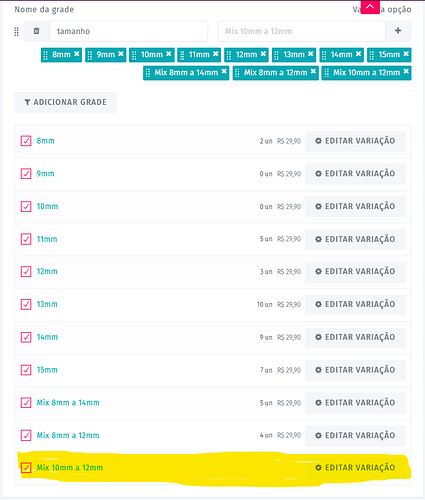
Task: Remove the 15mm tag with its x
Action: point(406,54)
